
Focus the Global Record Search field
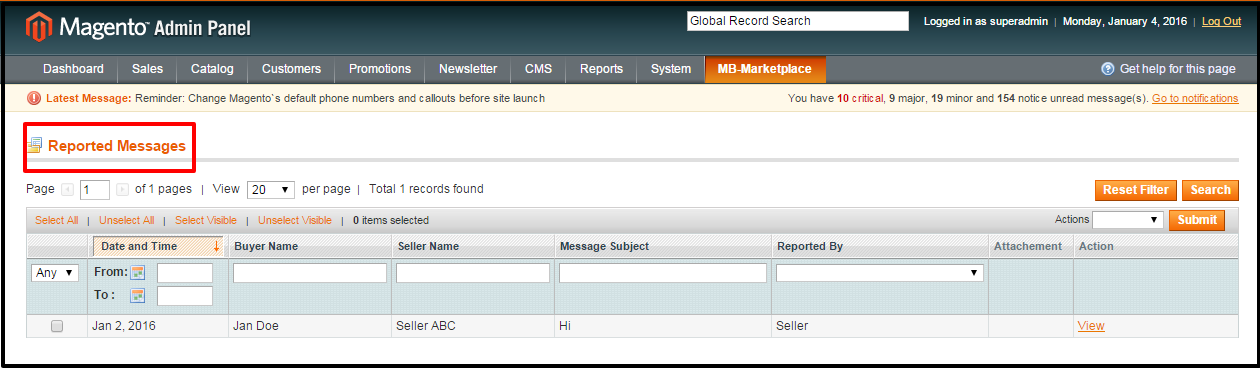[797, 21]
